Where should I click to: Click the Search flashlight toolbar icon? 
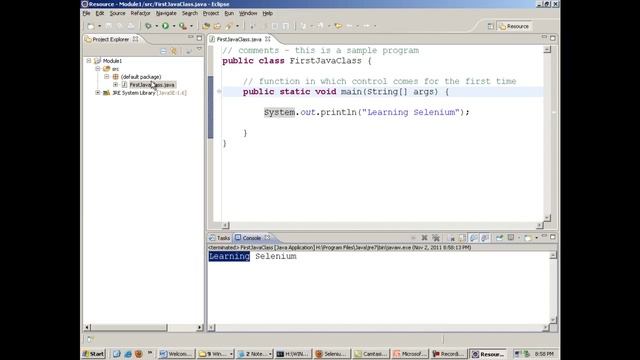pyautogui.click(x=229, y=26)
